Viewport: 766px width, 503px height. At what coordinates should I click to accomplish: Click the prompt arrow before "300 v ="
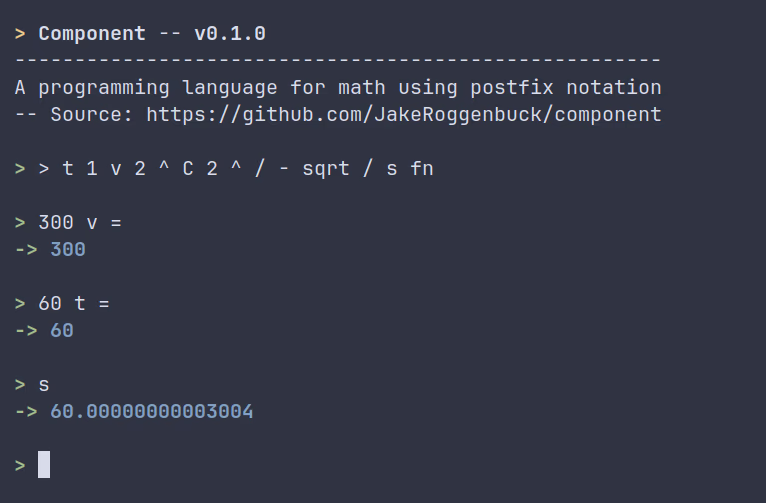tap(20, 222)
